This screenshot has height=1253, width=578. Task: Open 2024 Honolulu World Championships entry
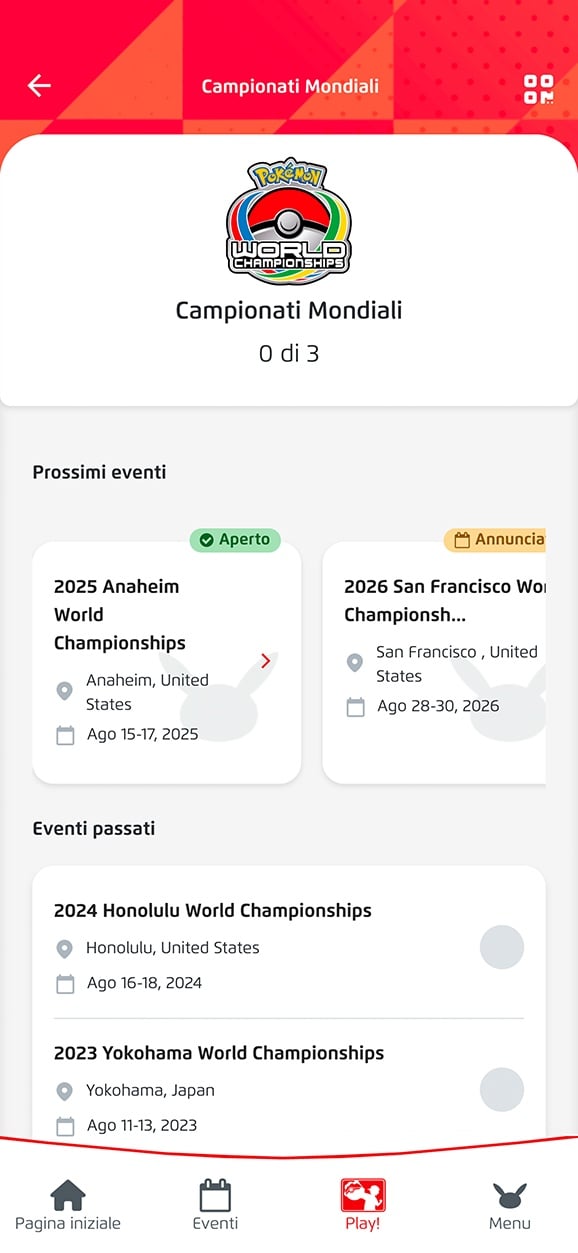click(x=288, y=946)
